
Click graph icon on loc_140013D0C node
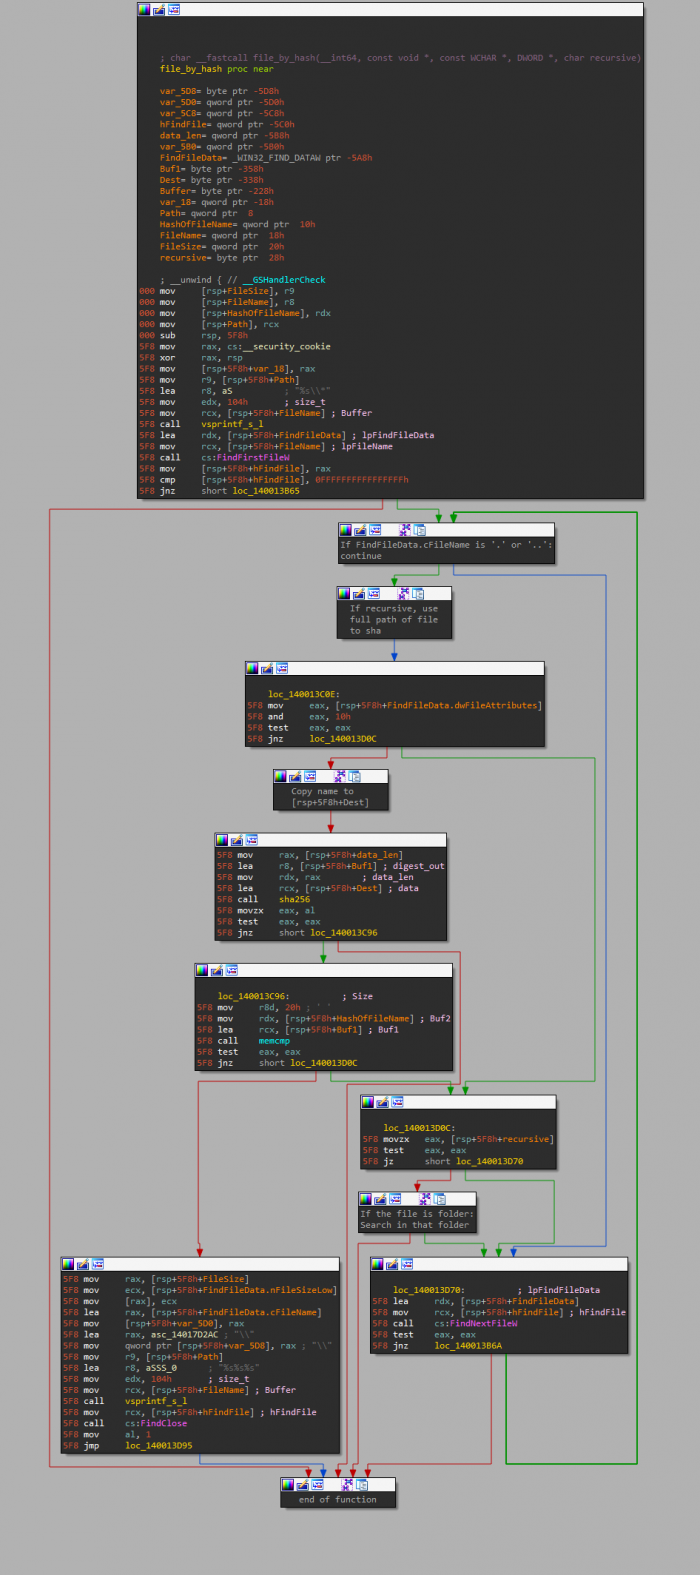click(x=397, y=1102)
